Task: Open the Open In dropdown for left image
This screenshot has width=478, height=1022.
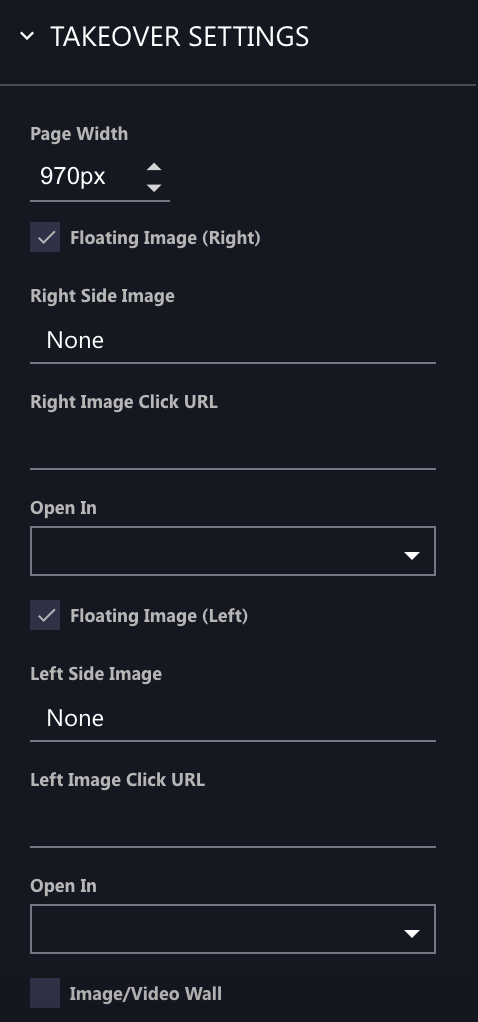Action: pos(233,929)
